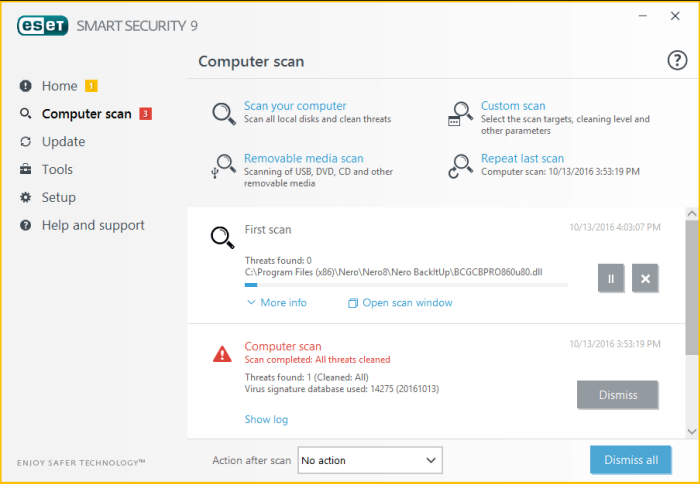Click the 4:03:07 PM timestamp

(x=615, y=227)
